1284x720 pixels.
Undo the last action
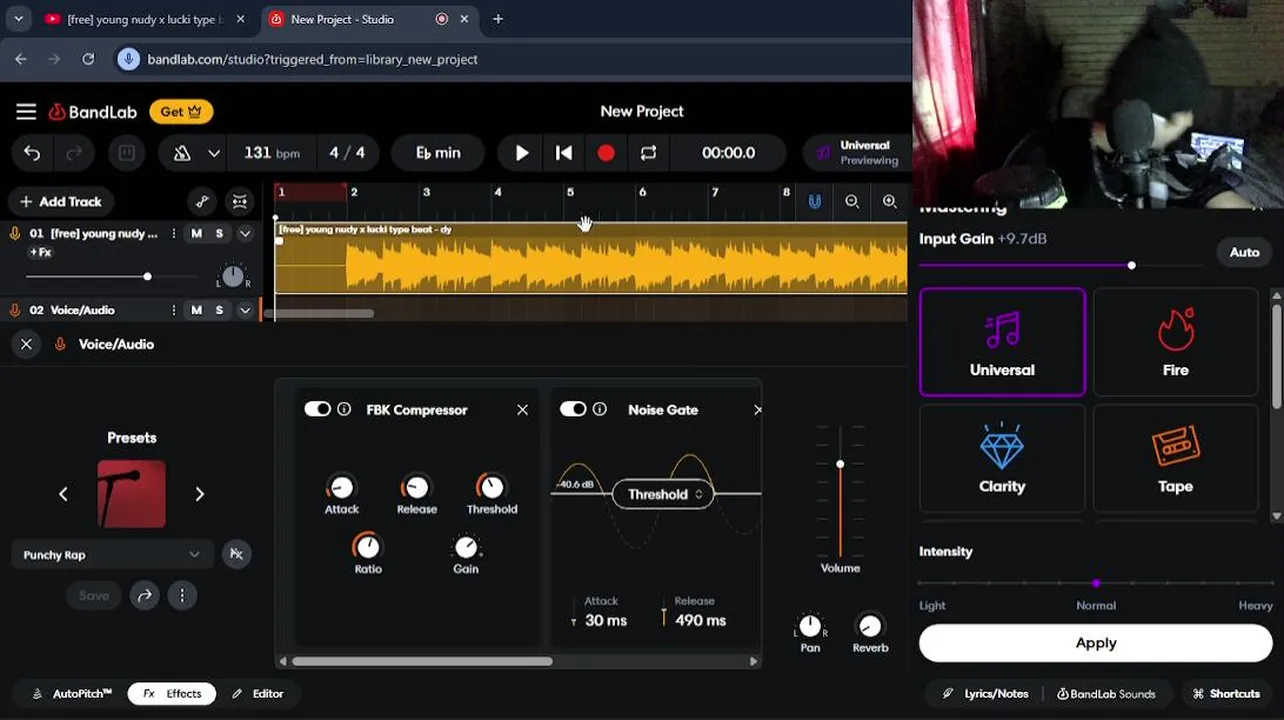click(32, 153)
